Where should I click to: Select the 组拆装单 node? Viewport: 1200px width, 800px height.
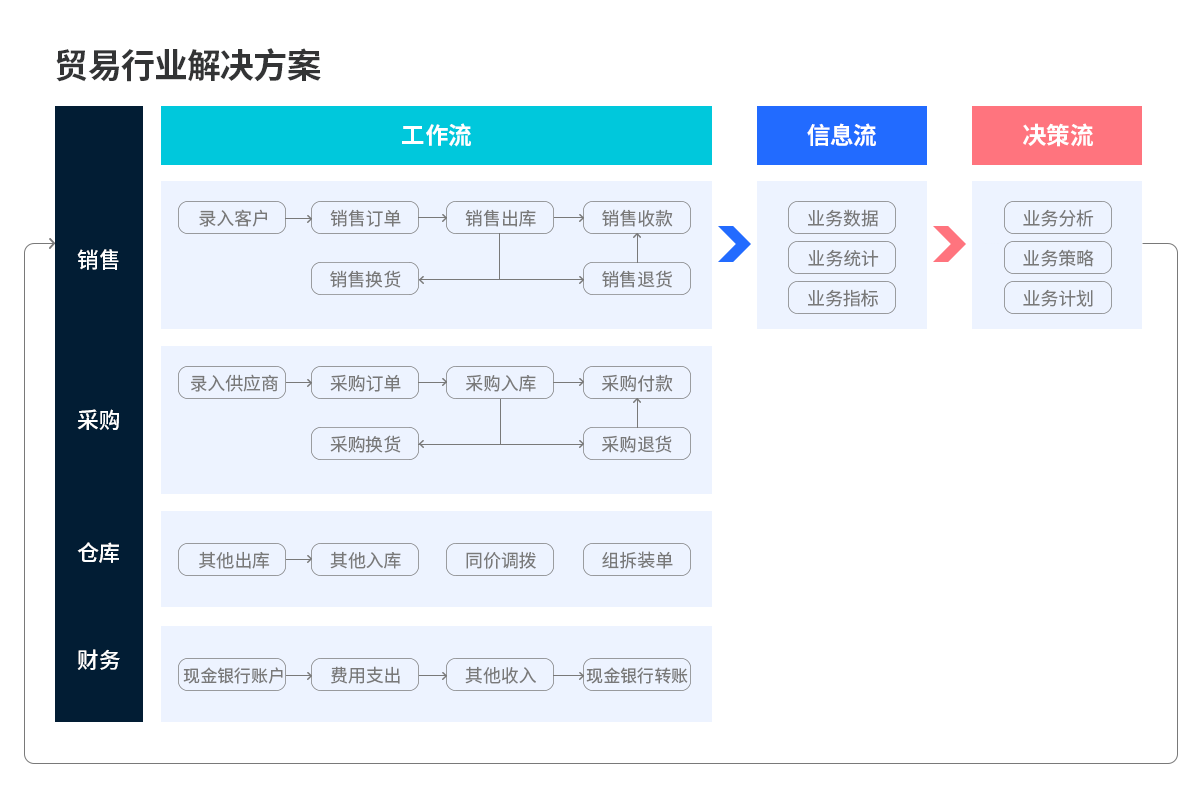tap(637, 560)
